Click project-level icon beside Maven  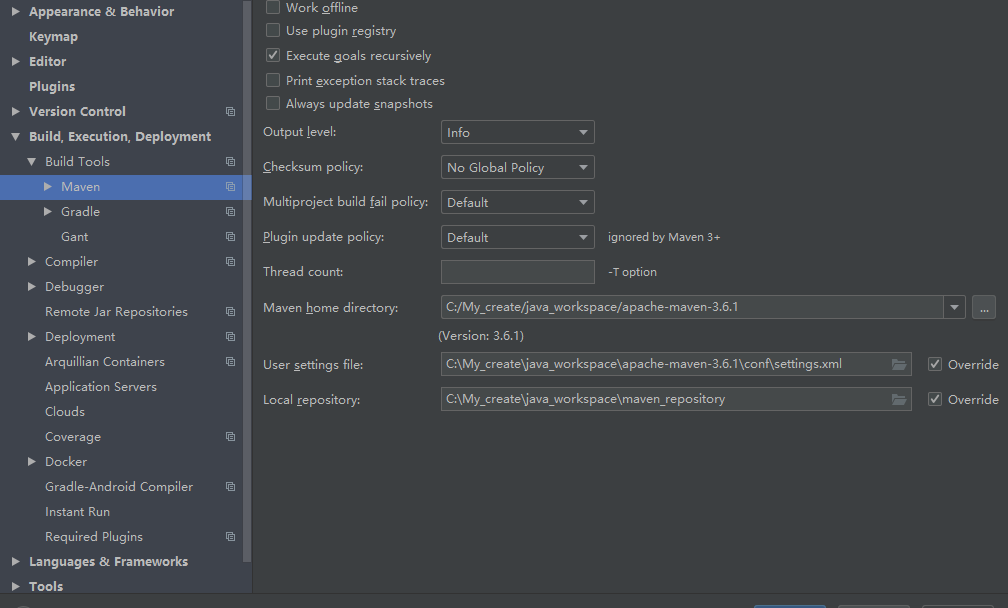tap(230, 187)
